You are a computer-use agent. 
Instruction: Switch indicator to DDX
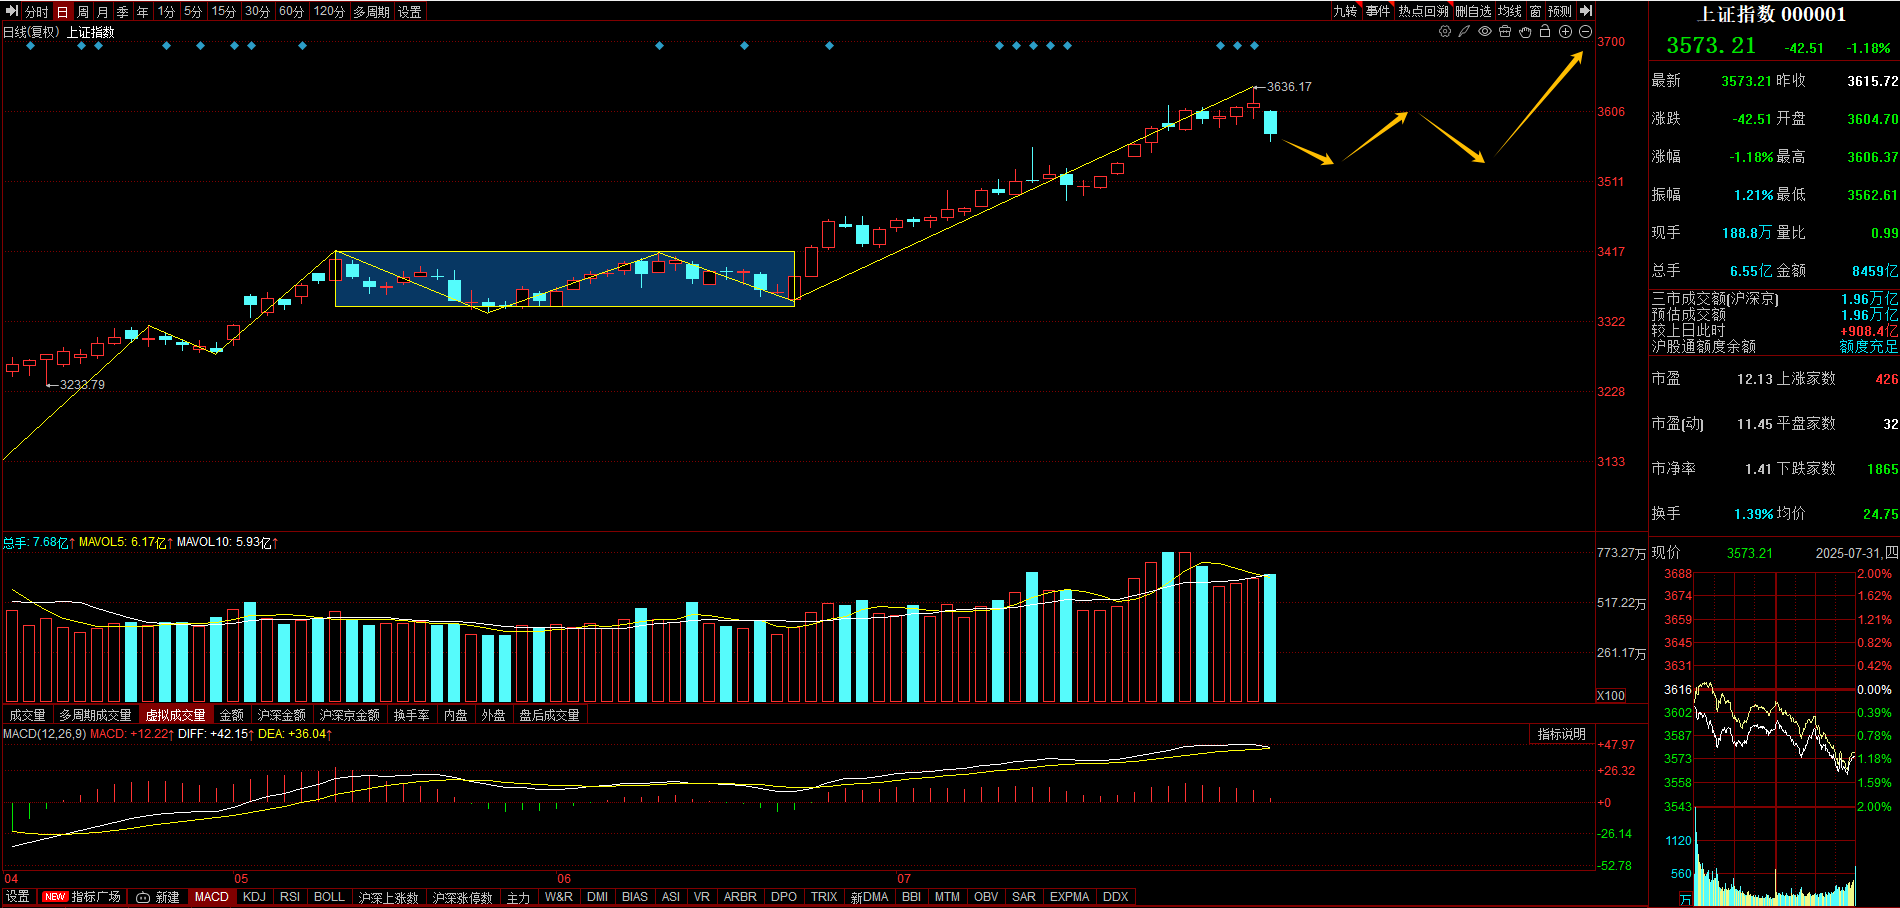tap(1116, 897)
